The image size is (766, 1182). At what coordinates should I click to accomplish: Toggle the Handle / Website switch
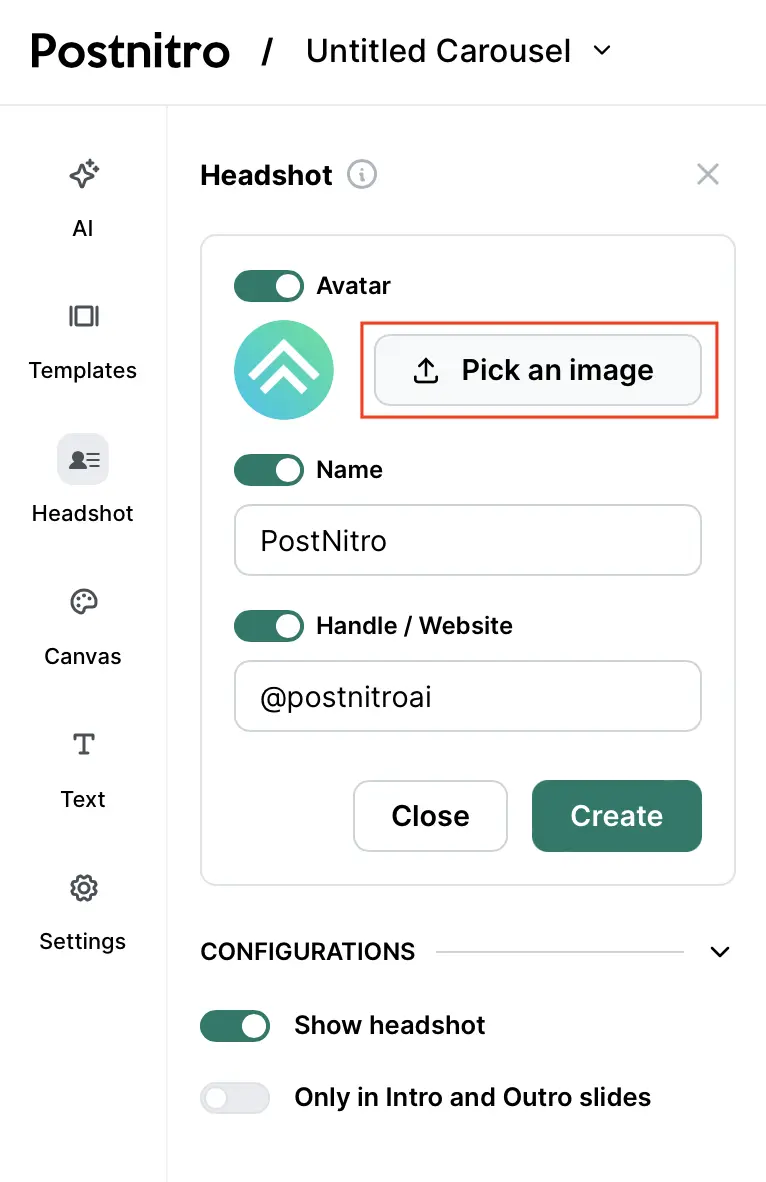point(269,626)
